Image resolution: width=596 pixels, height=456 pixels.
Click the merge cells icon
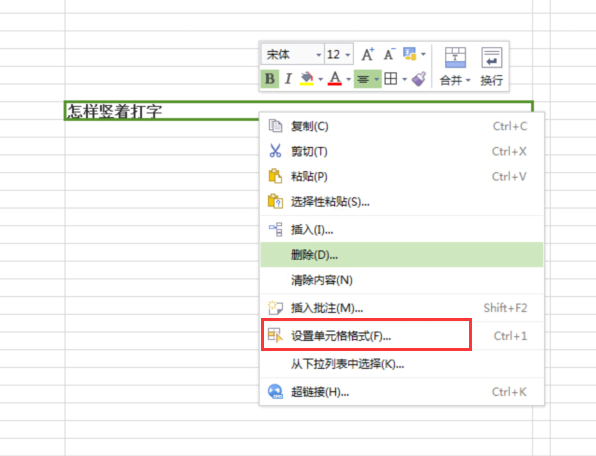[x=455, y=57]
